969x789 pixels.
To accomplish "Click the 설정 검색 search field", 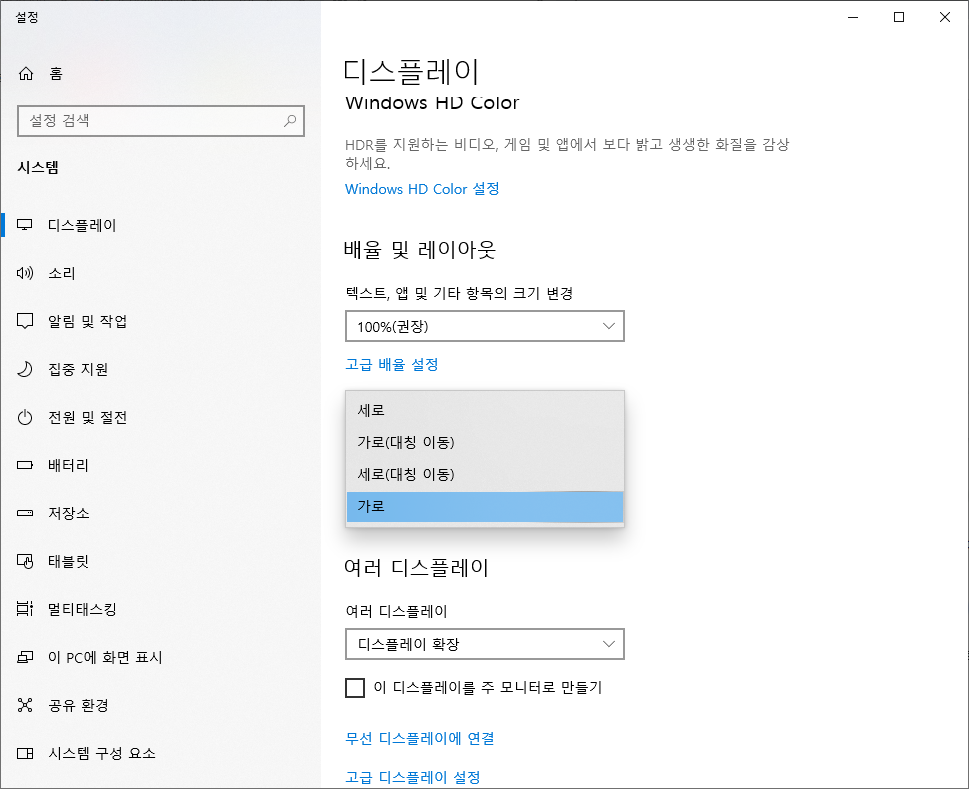I will [161, 120].
